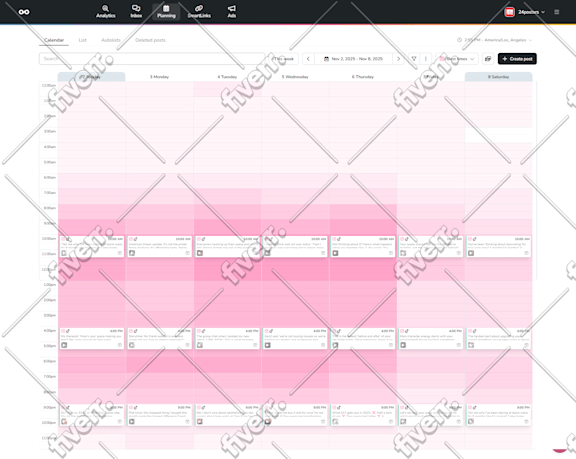Click the thumbnail on Monday's 9:00 PM post
This screenshot has width=576, height=459.
pyautogui.click(x=132, y=422)
